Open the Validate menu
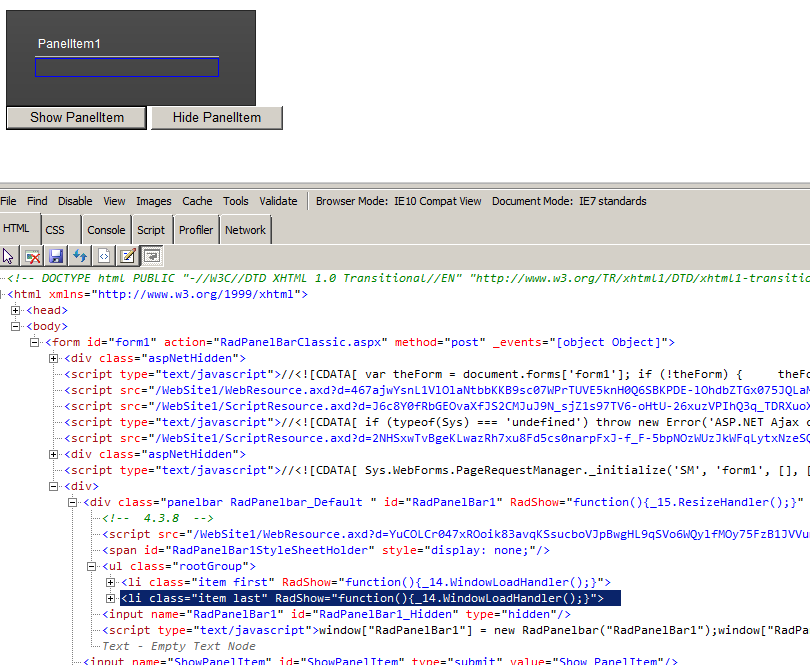Image resolution: width=810 pixels, height=665 pixels. click(278, 201)
